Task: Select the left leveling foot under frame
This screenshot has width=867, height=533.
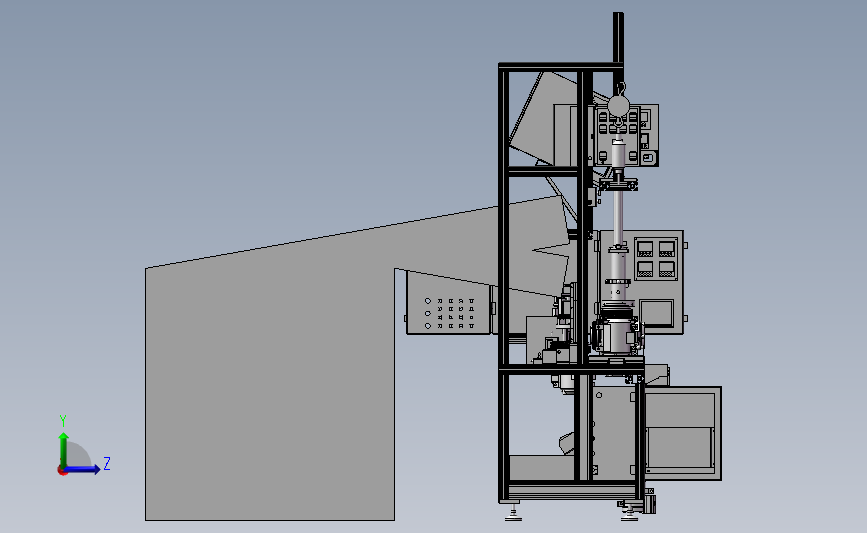Action: (x=514, y=512)
